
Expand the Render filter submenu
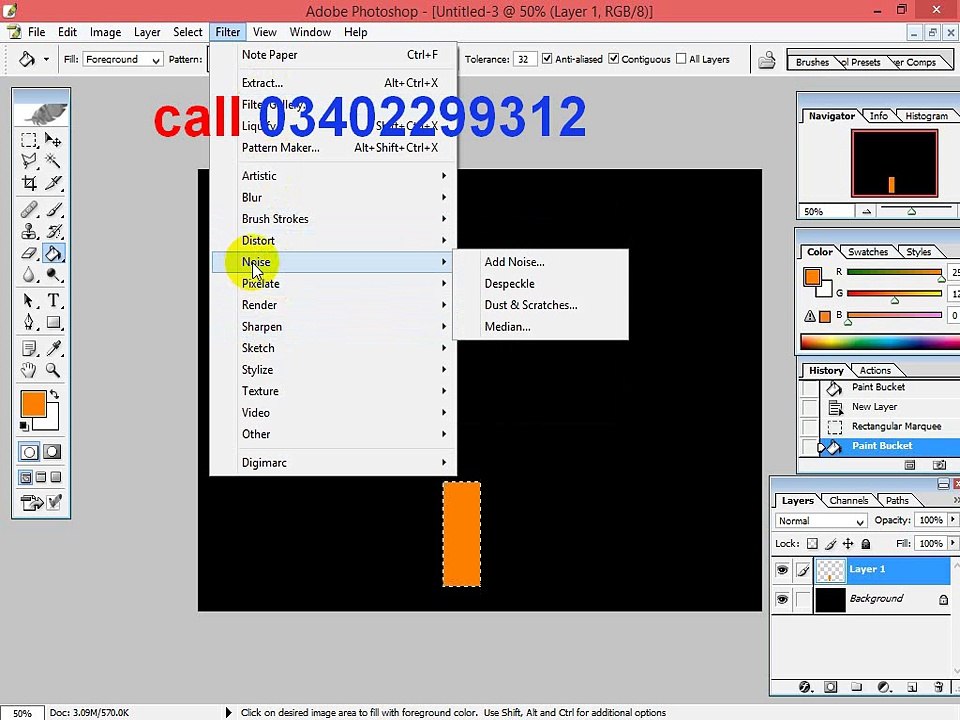click(334, 305)
